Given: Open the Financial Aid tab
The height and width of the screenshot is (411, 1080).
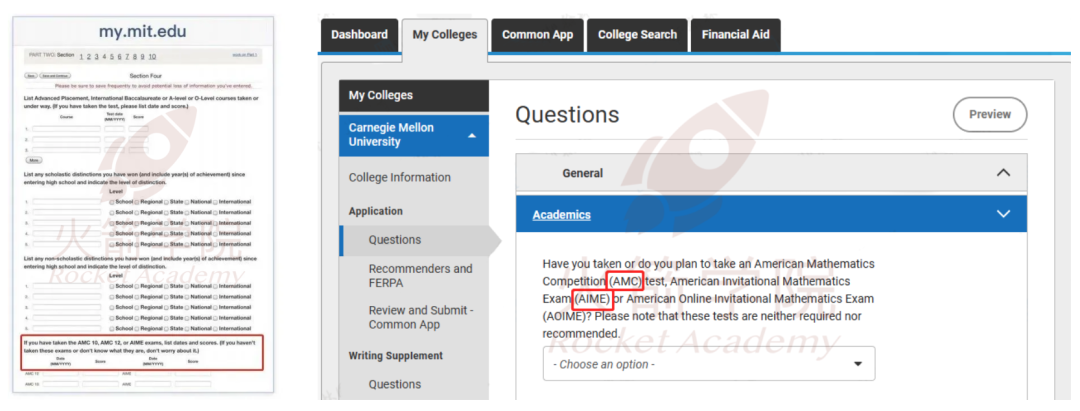Looking at the screenshot, I should pyautogui.click(x=736, y=34).
